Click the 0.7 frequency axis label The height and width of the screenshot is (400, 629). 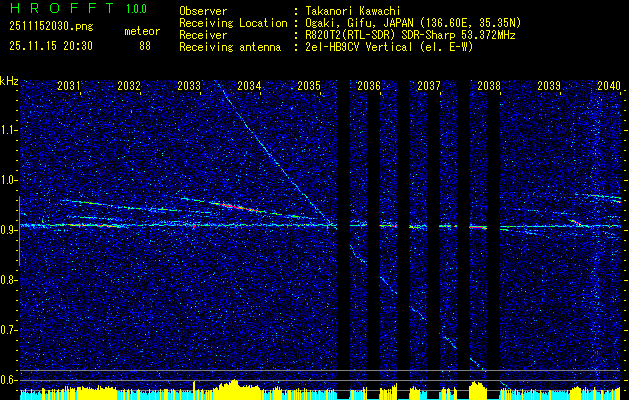click(x=8, y=330)
